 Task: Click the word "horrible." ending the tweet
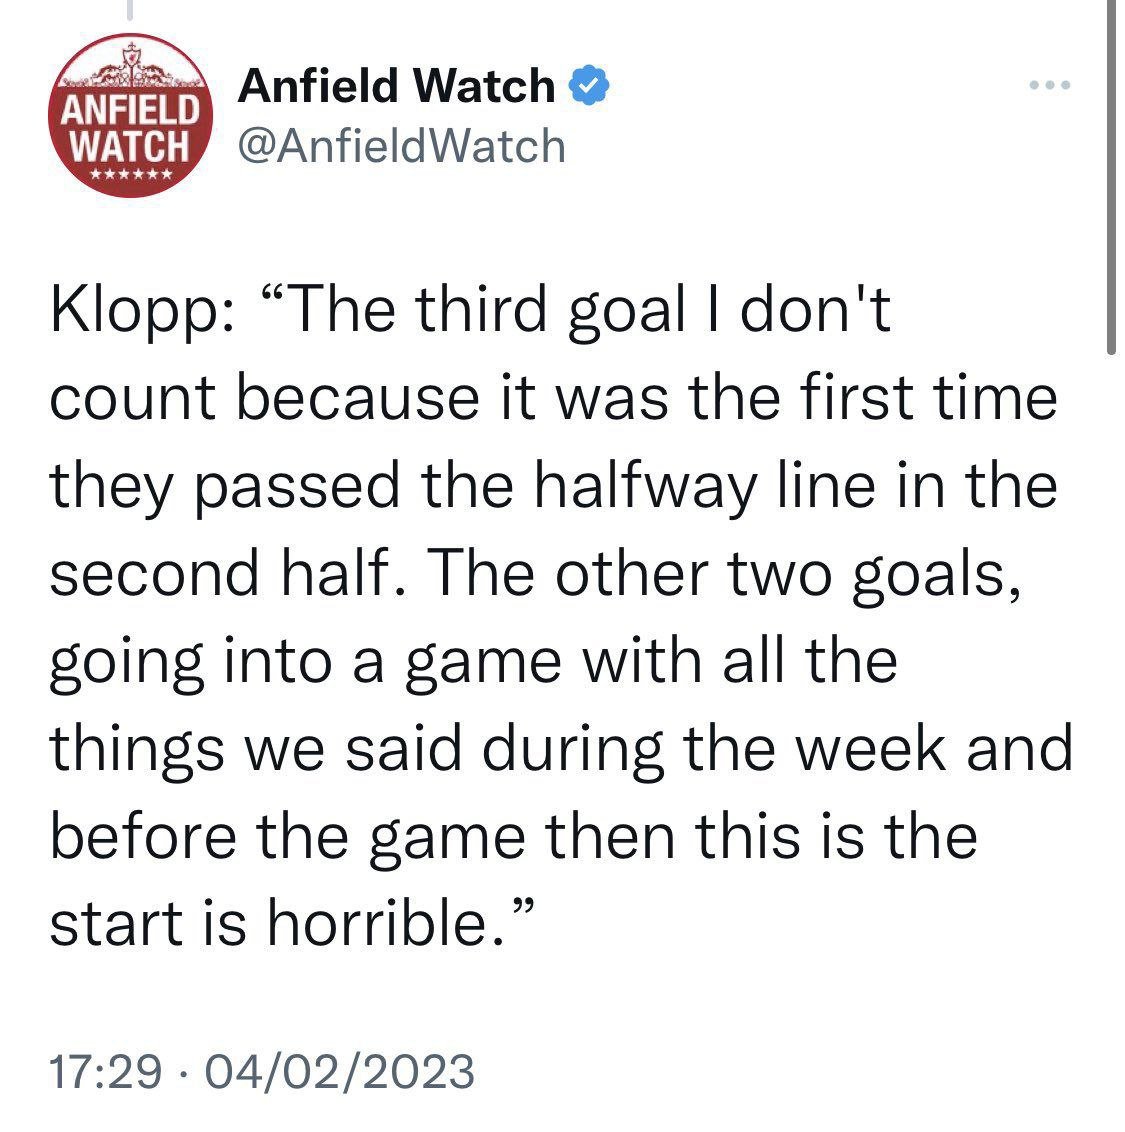coord(386,924)
